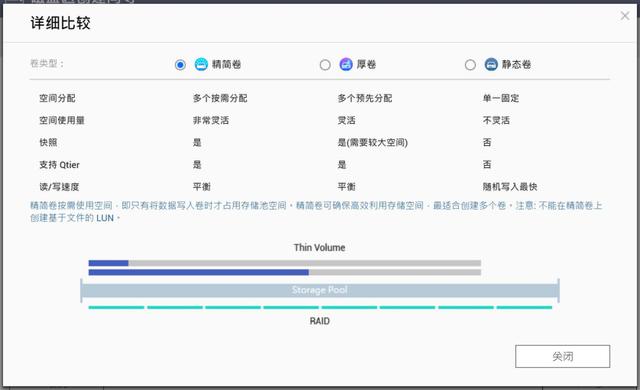Click the 关闭 button

(x=562, y=357)
